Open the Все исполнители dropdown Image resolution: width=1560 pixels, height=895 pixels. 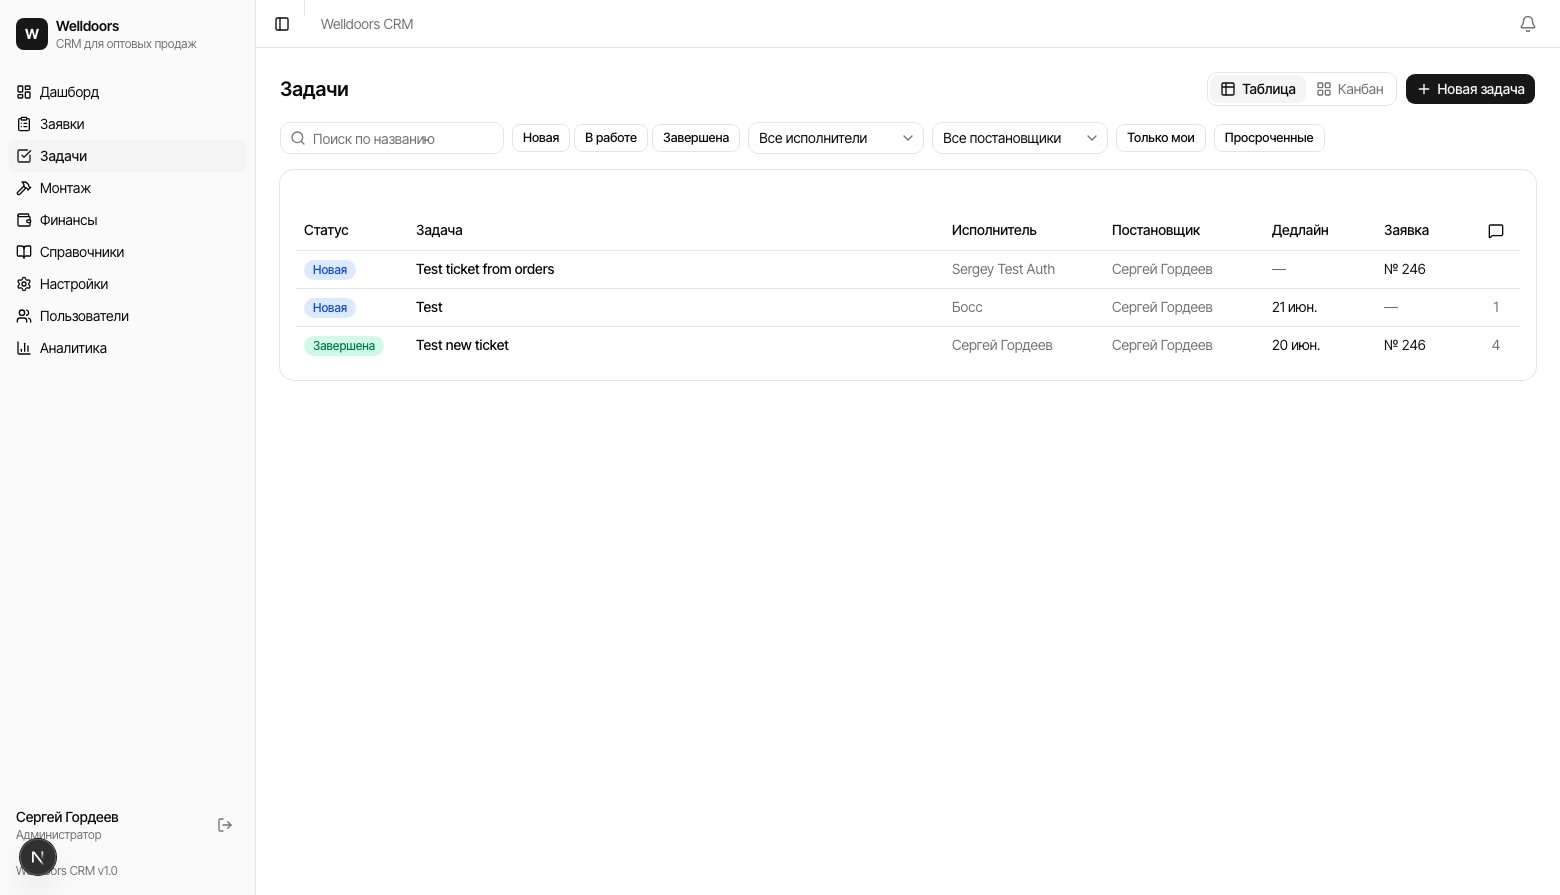836,138
